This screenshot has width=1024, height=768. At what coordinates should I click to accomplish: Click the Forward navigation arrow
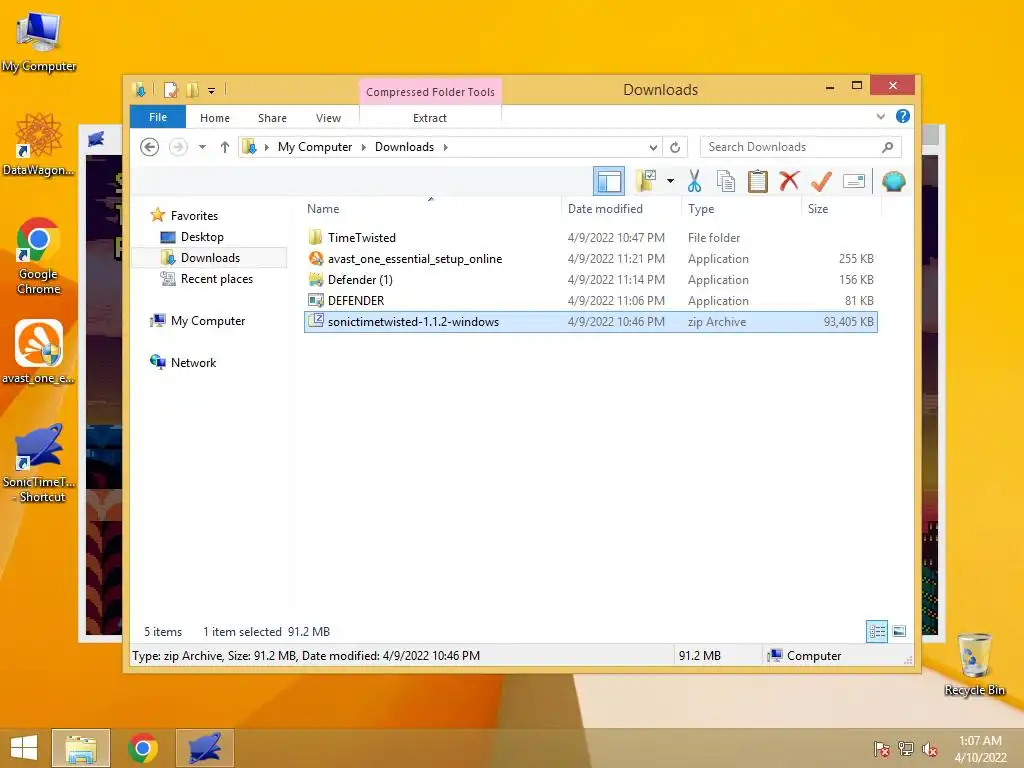pos(178,147)
